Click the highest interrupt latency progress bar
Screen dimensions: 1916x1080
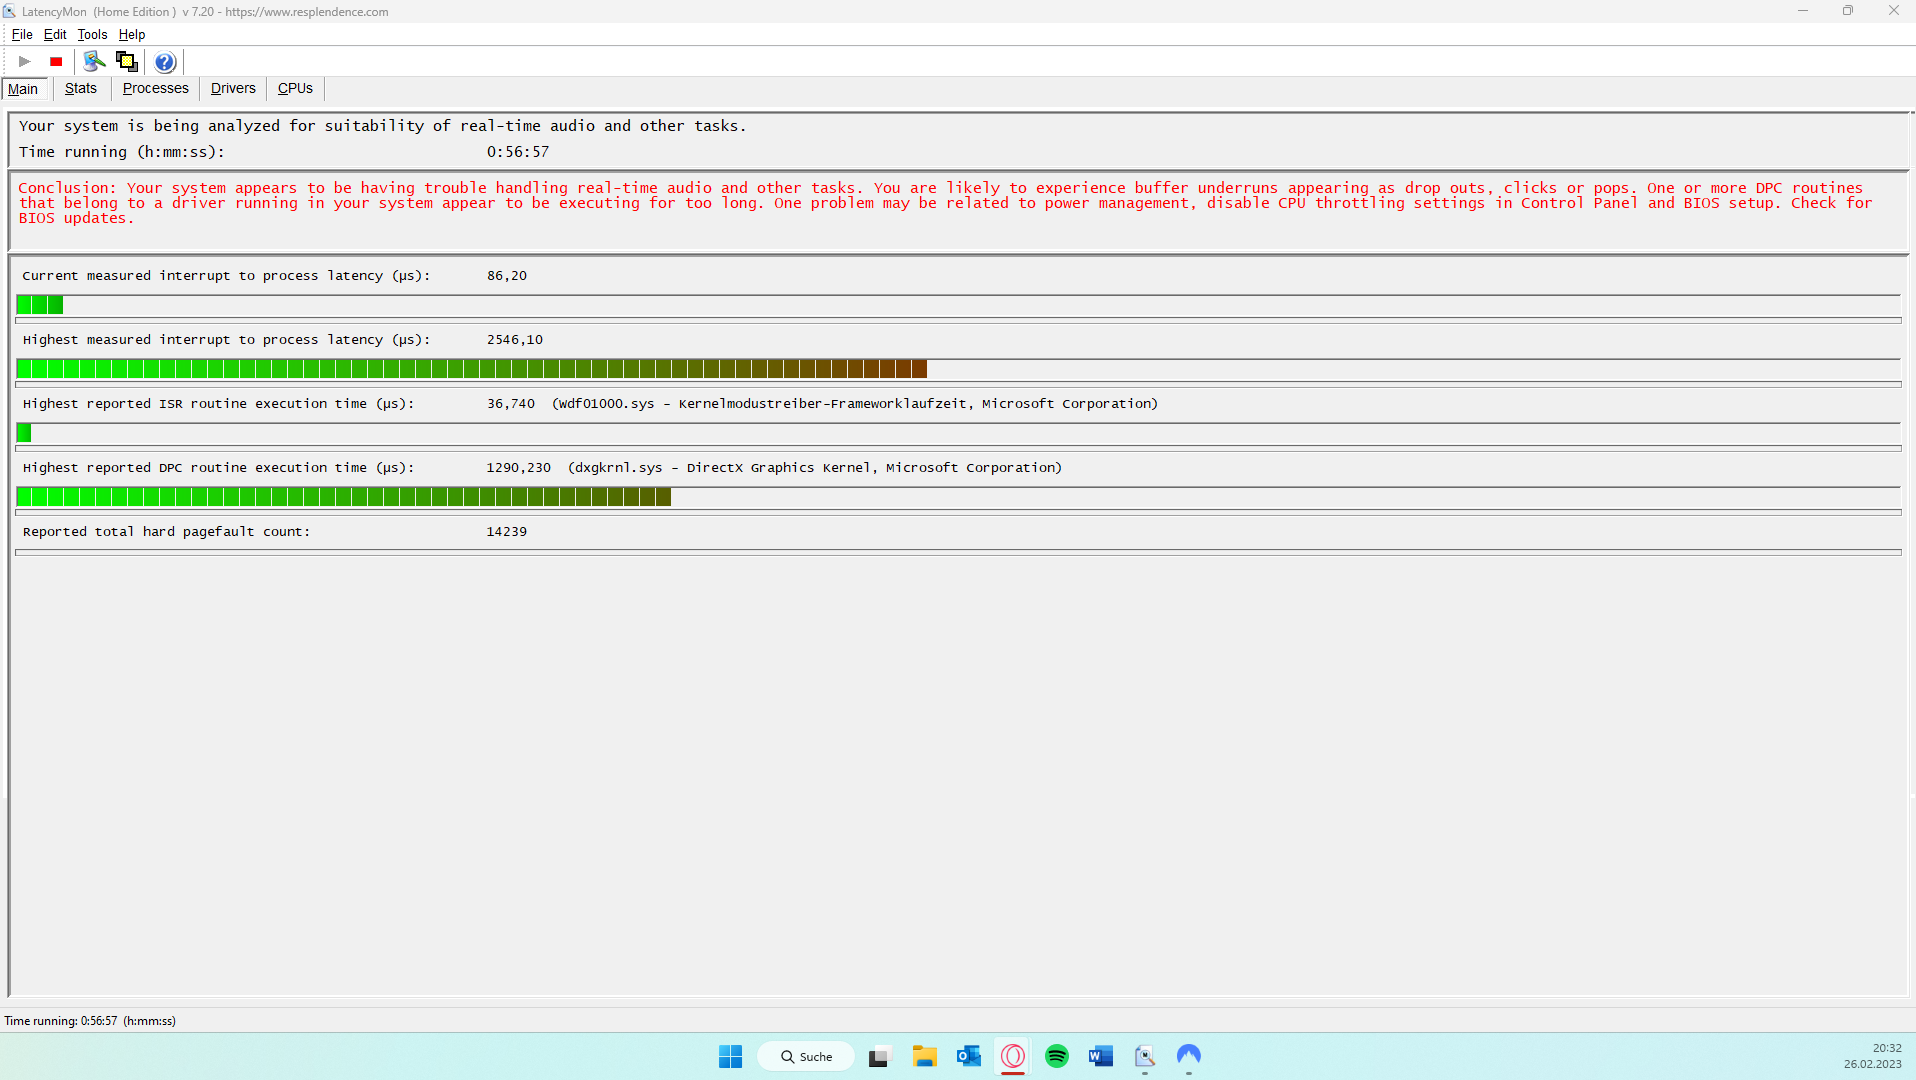click(472, 369)
